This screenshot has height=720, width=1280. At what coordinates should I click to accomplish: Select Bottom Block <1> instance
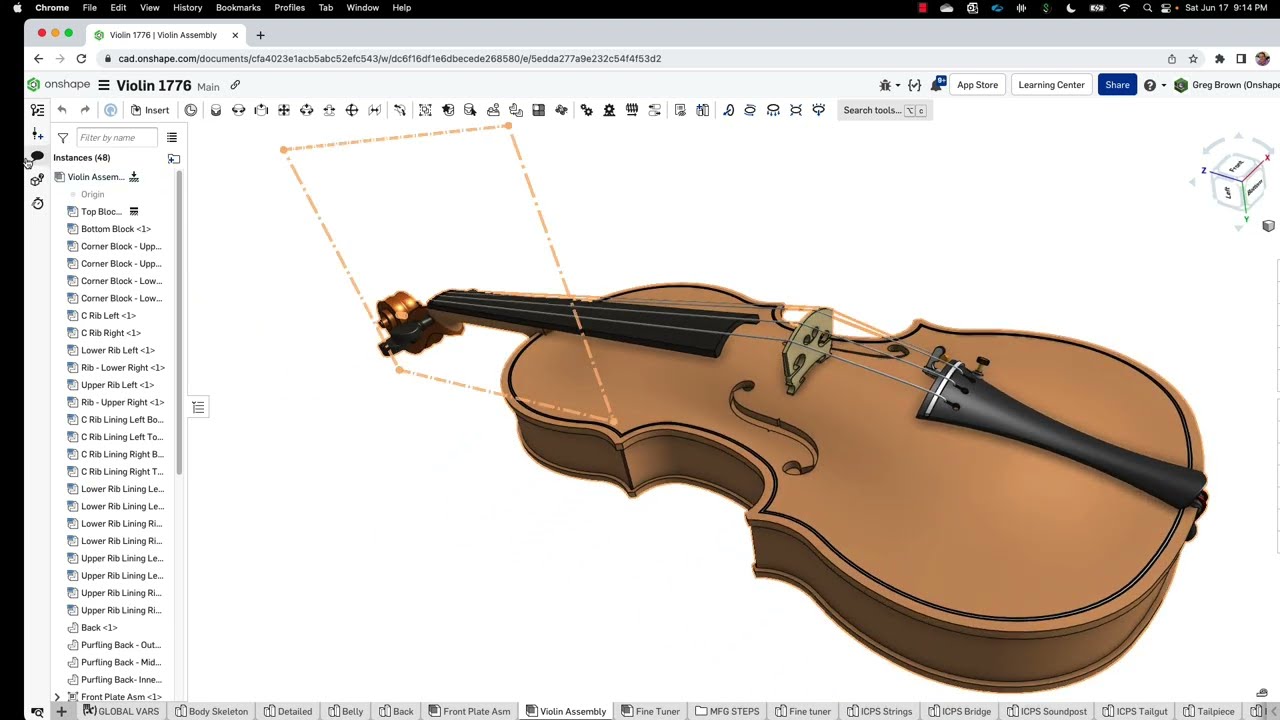(x=116, y=229)
